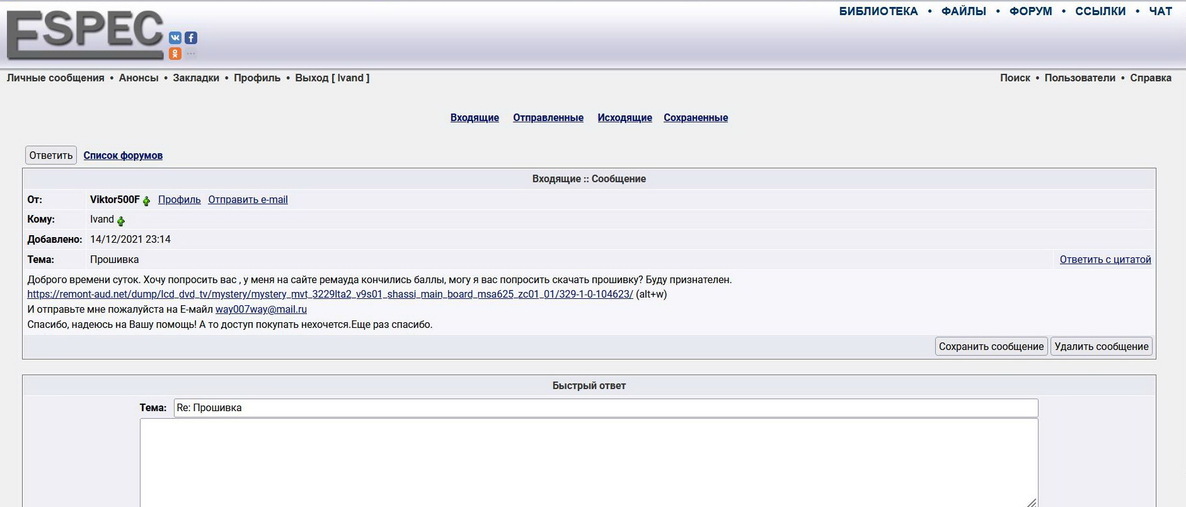Switch to the Отправленные folder
The width and height of the screenshot is (1186, 507).
[x=548, y=118]
